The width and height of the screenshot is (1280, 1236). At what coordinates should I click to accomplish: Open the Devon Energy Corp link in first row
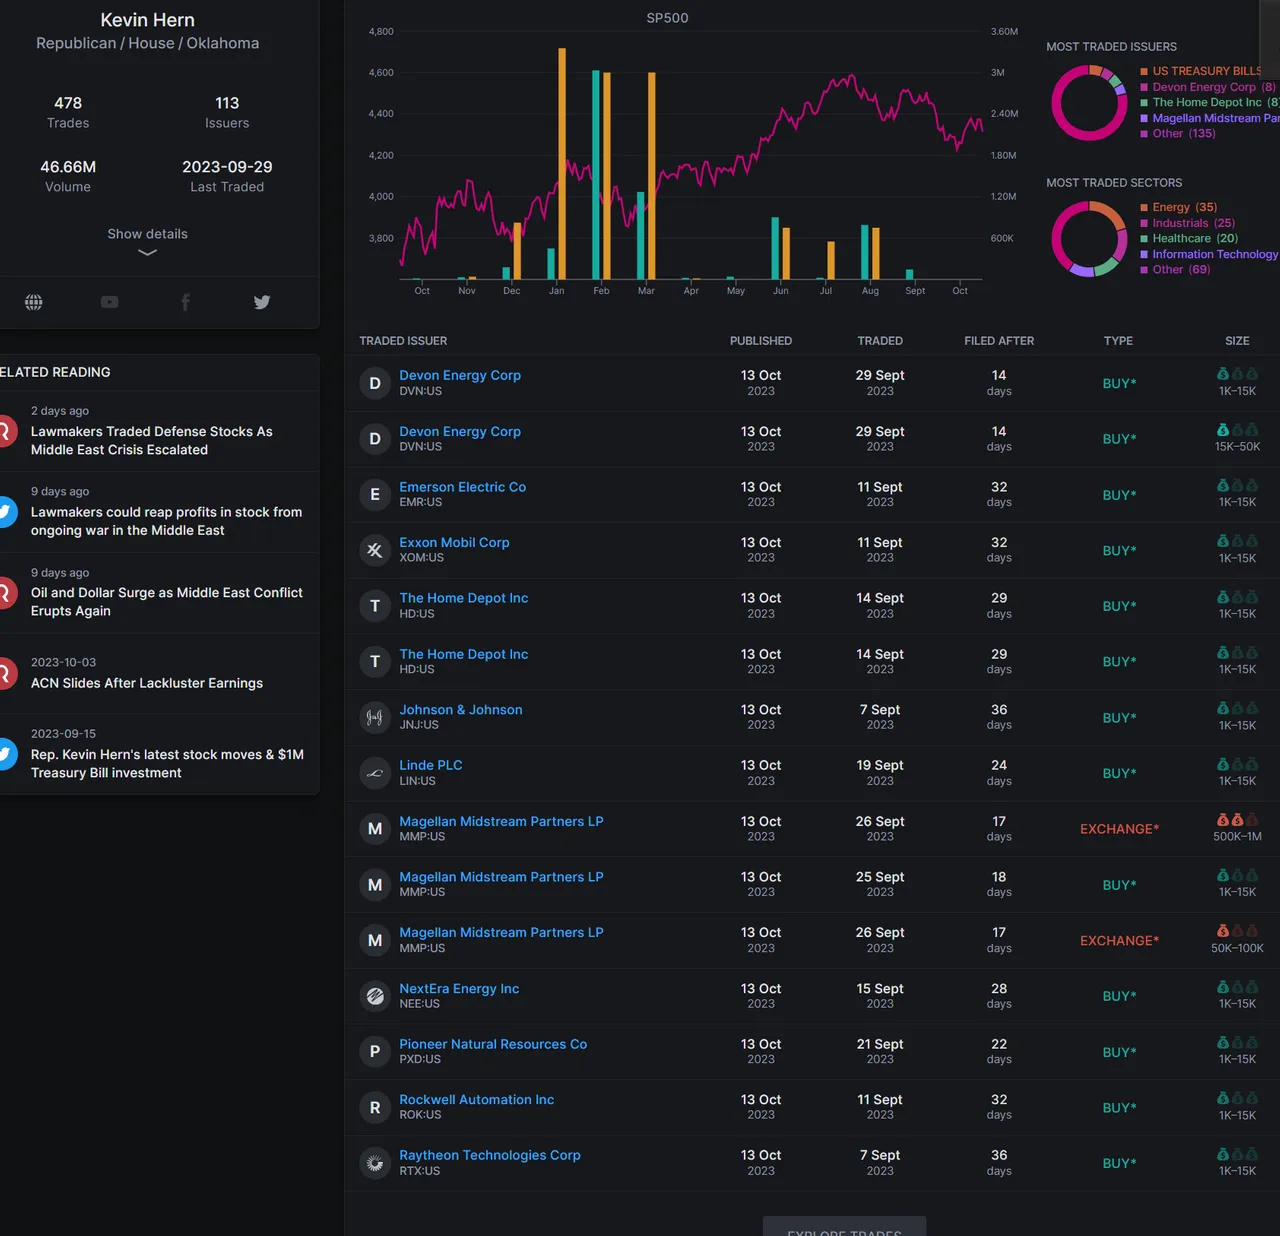[460, 375]
